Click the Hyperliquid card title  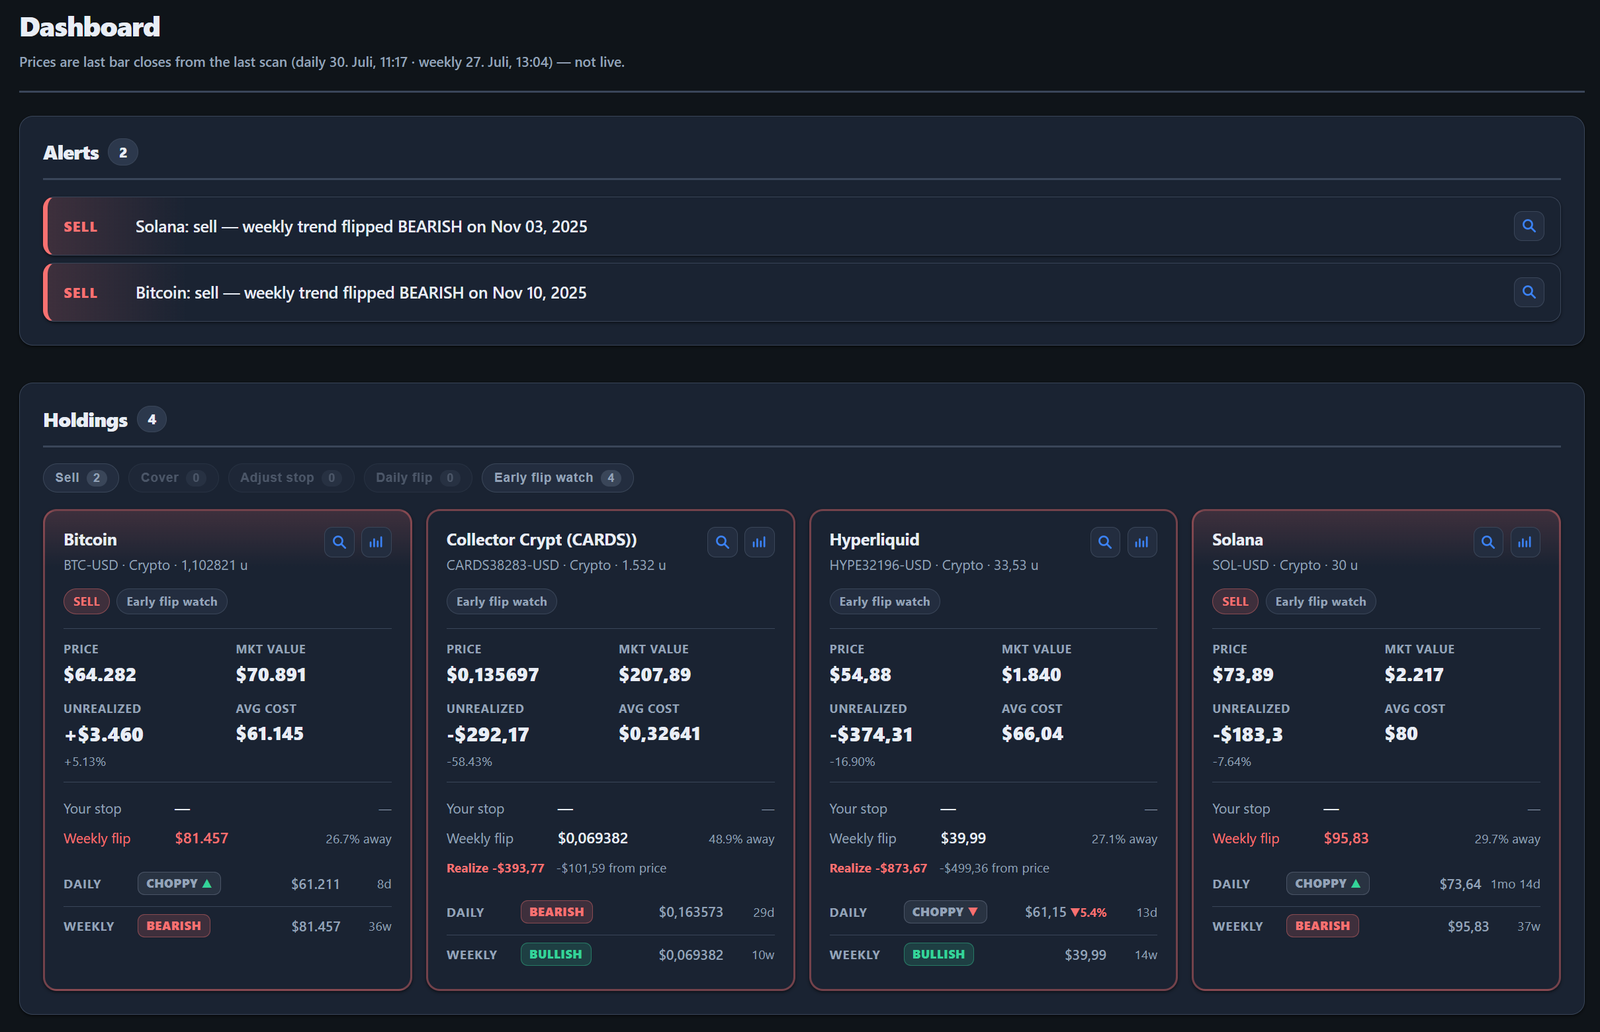point(874,540)
